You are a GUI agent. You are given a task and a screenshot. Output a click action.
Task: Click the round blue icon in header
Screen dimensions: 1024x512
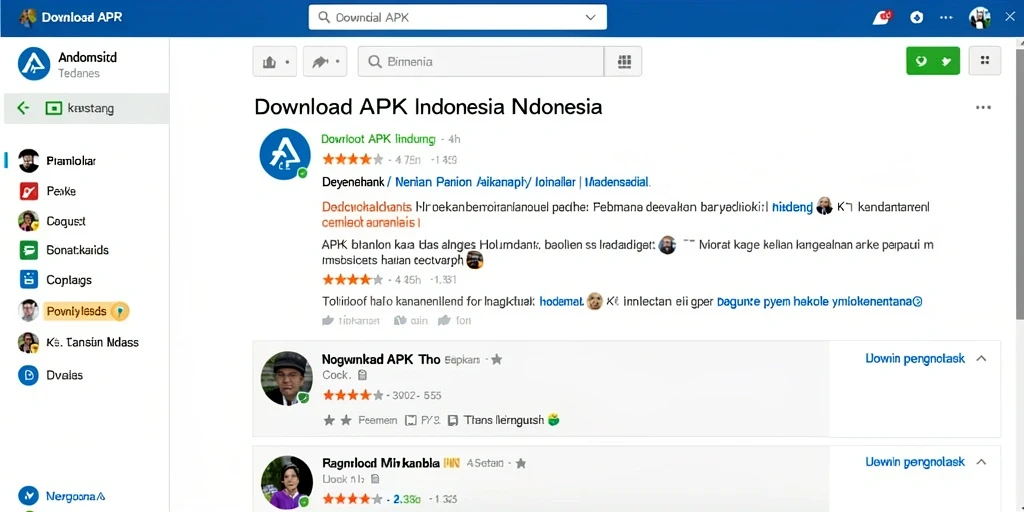coord(917,18)
